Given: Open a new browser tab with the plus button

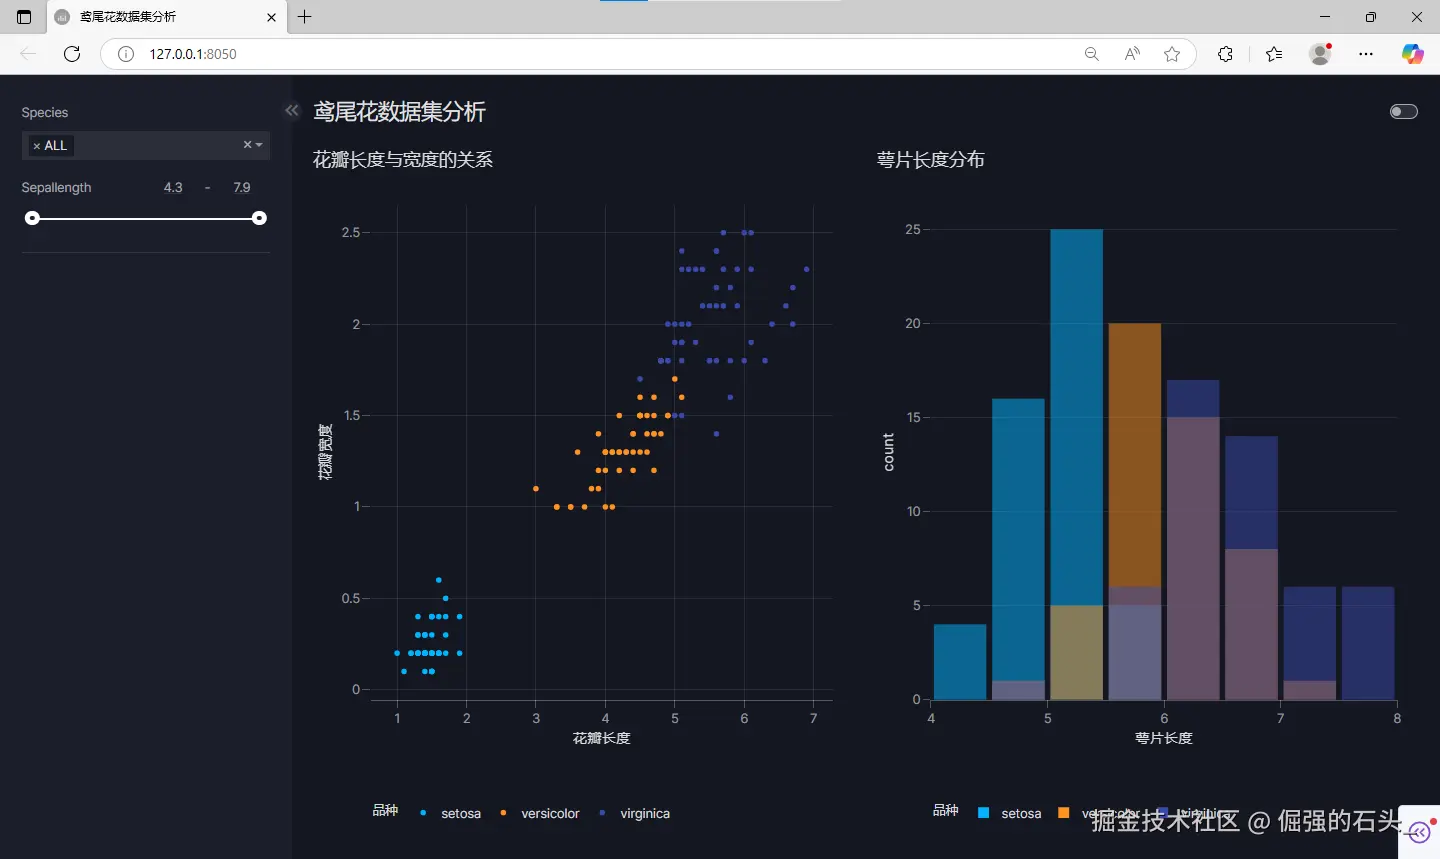Looking at the screenshot, I should tap(304, 17).
